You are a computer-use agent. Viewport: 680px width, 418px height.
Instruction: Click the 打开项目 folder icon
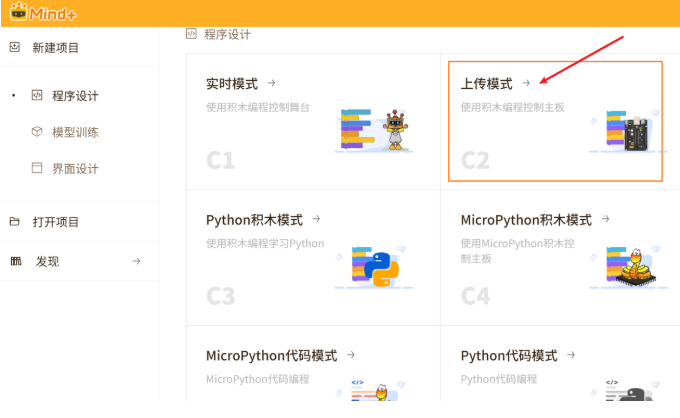pyautogui.click(x=15, y=222)
